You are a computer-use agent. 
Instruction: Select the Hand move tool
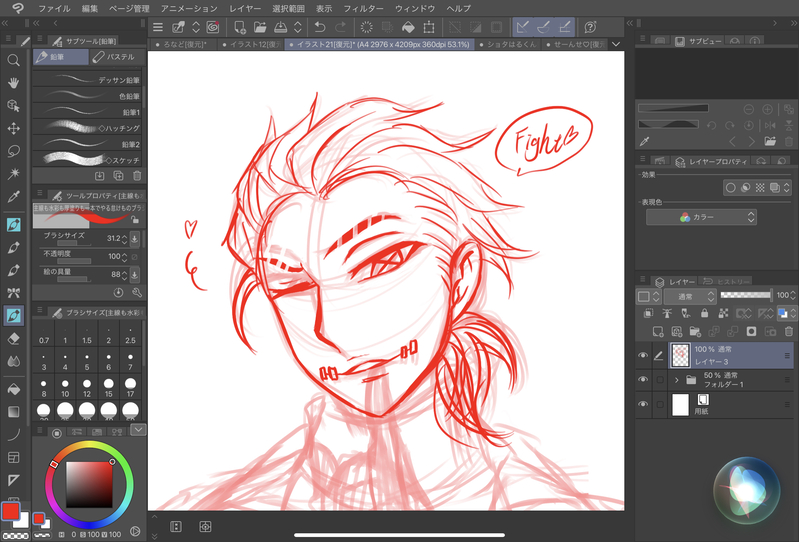point(14,83)
